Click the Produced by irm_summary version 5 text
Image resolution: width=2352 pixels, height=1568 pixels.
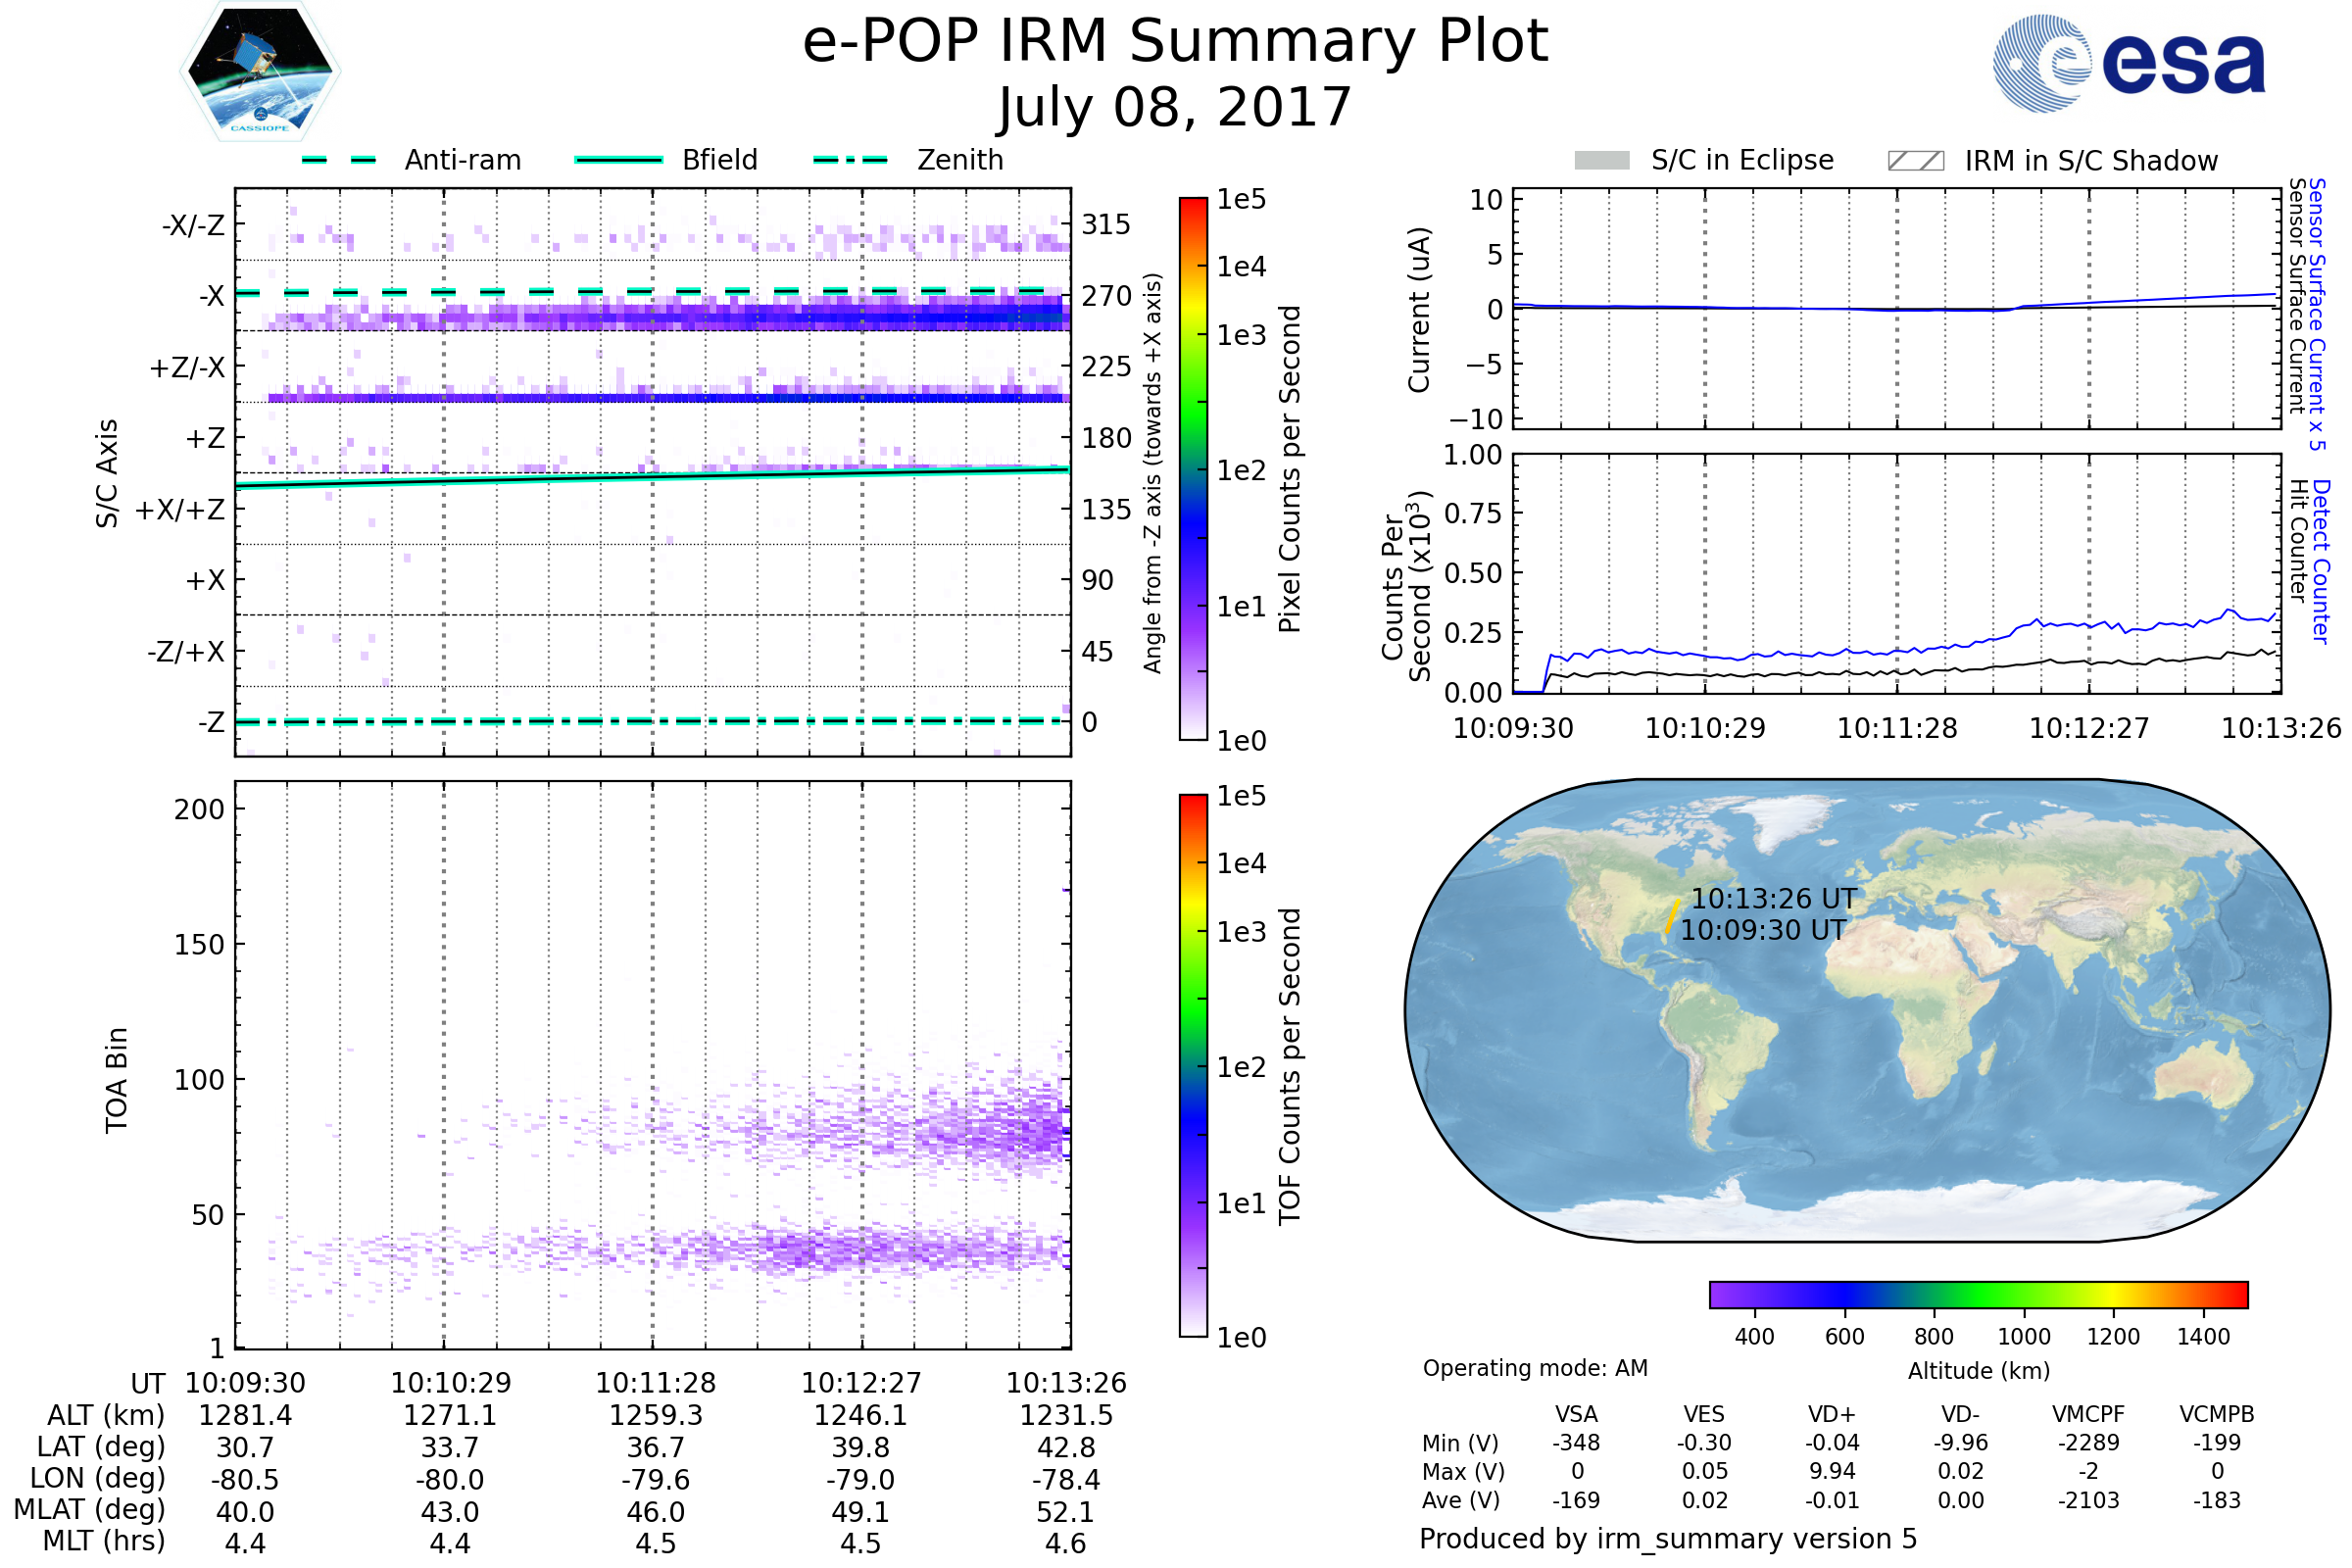1668,1539
